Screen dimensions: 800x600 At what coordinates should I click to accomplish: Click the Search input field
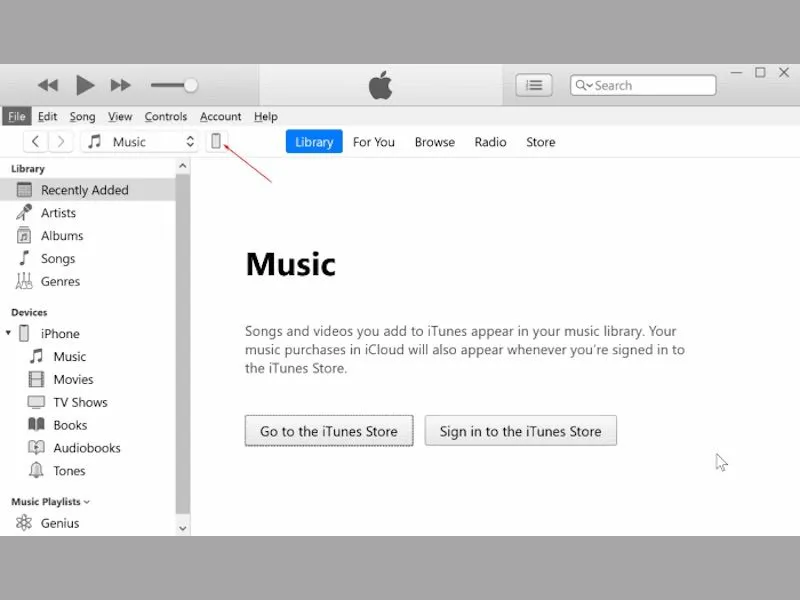pos(643,85)
